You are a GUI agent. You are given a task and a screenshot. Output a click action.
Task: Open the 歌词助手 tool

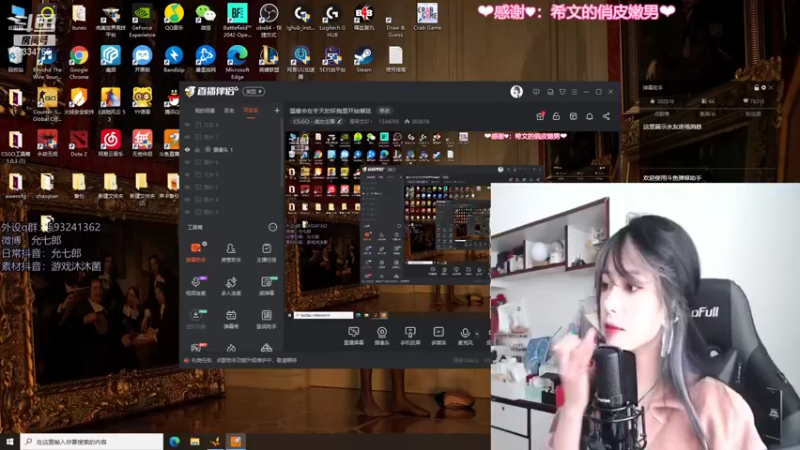tap(266, 319)
